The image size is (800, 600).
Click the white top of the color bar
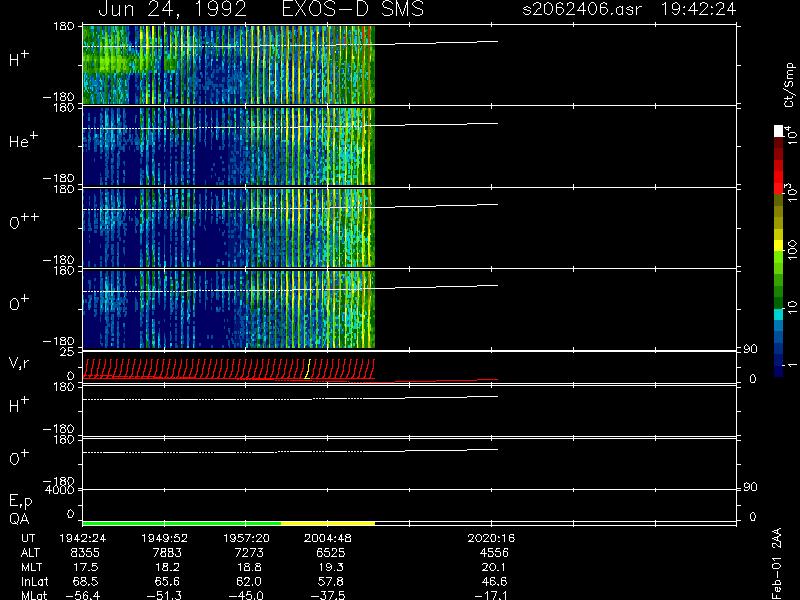pos(779,131)
